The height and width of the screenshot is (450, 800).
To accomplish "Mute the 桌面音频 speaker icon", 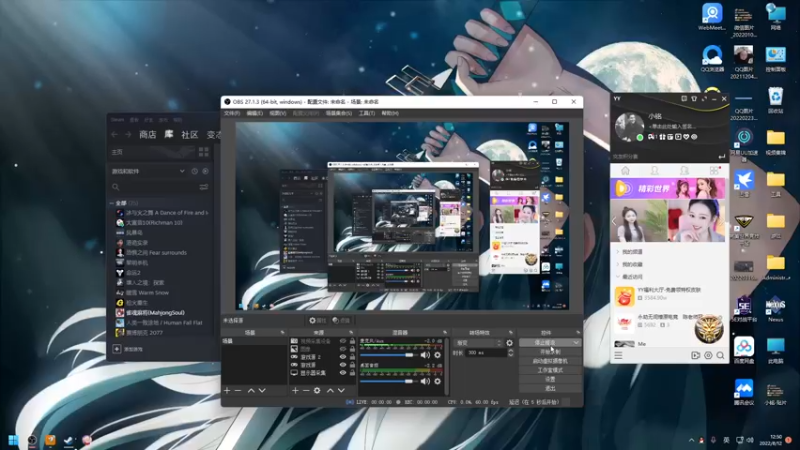I will pyautogui.click(x=425, y=381).
